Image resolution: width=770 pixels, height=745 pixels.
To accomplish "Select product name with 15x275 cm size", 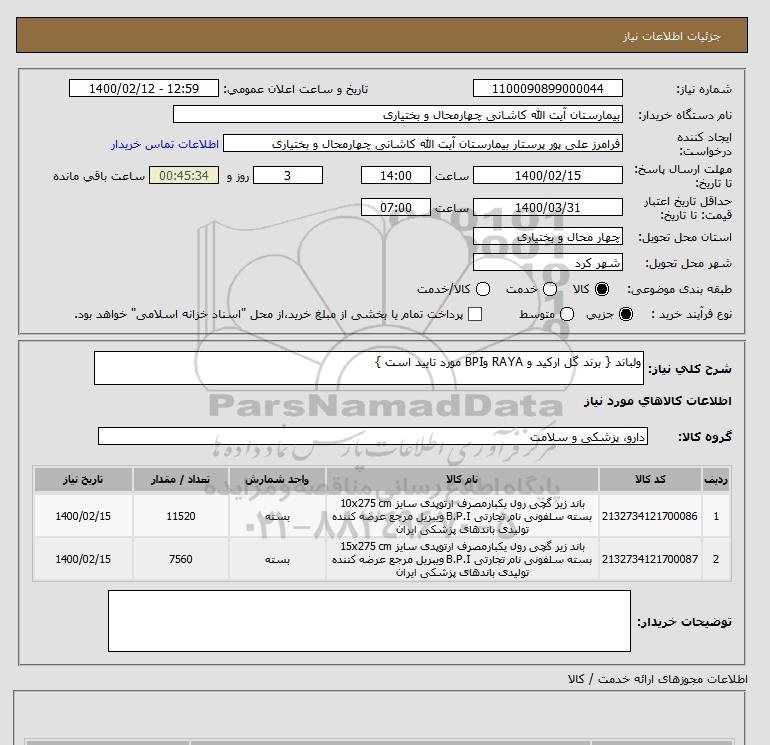I will pos(462,559).
